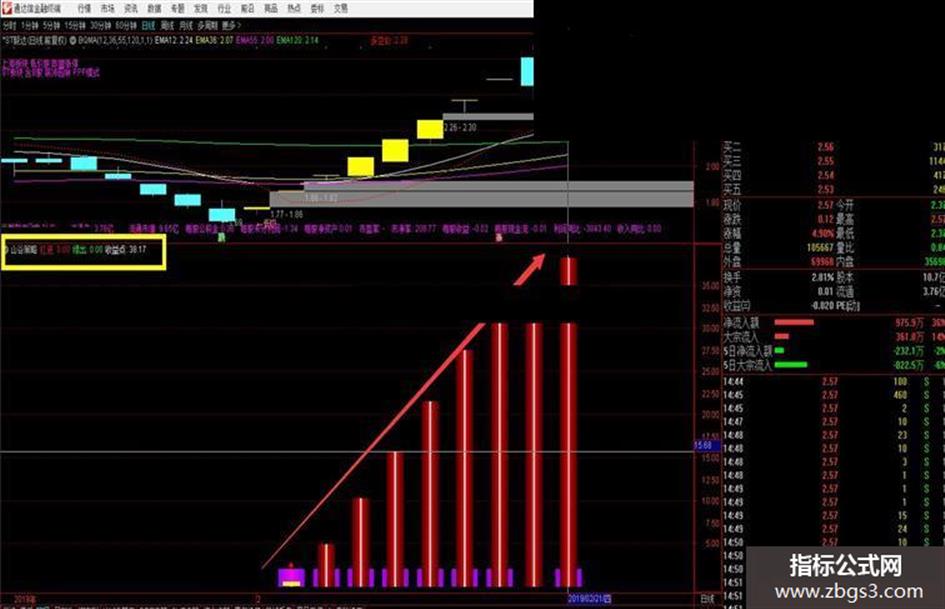Select the 5分钟 period tab
This screenshot has height=609, width=945.
click(52, 25)
